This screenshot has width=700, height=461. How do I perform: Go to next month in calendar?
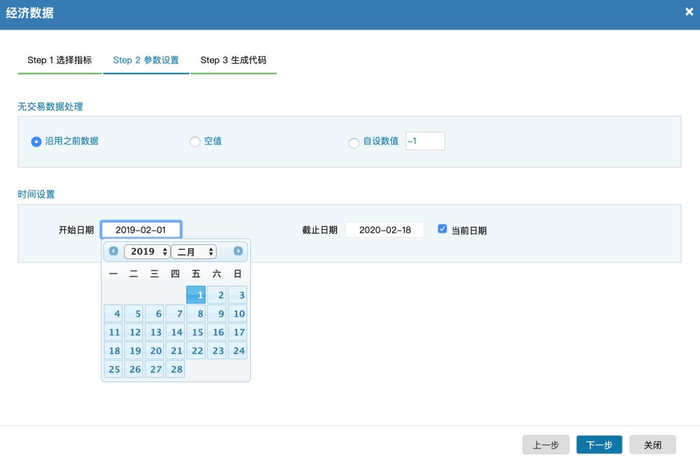point(238,251)
